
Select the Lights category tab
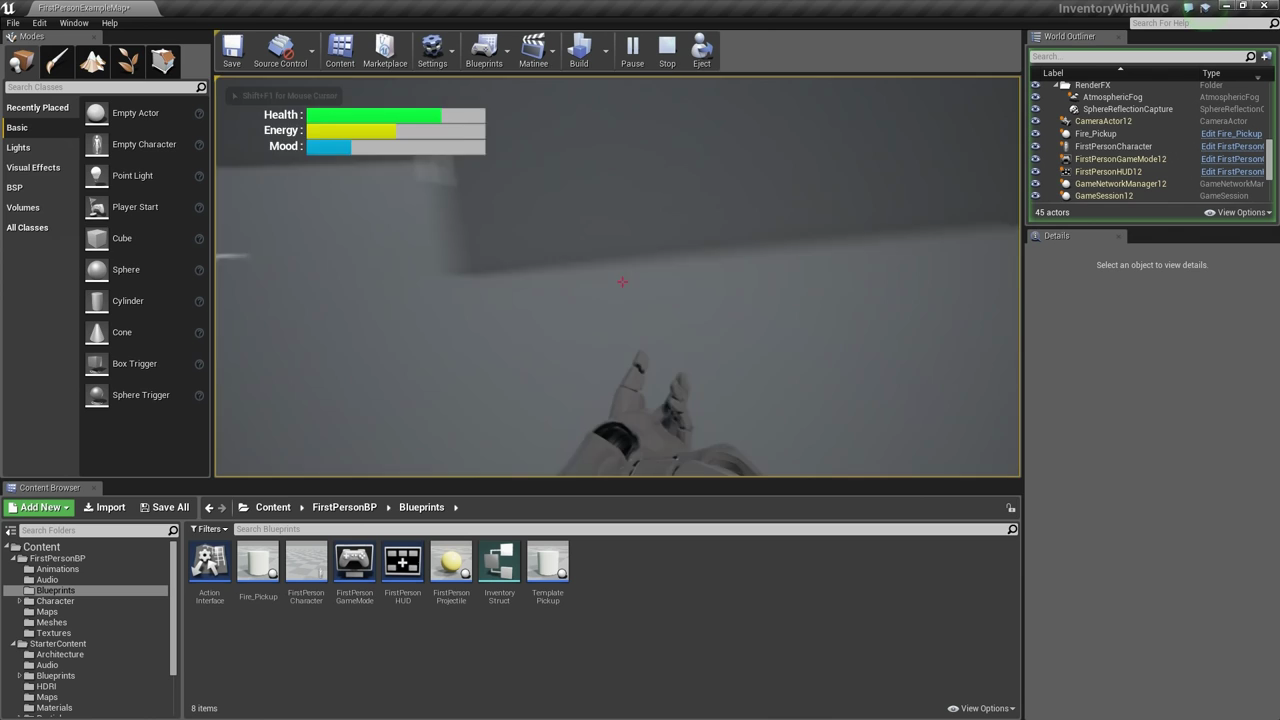[x=18, y=147]
